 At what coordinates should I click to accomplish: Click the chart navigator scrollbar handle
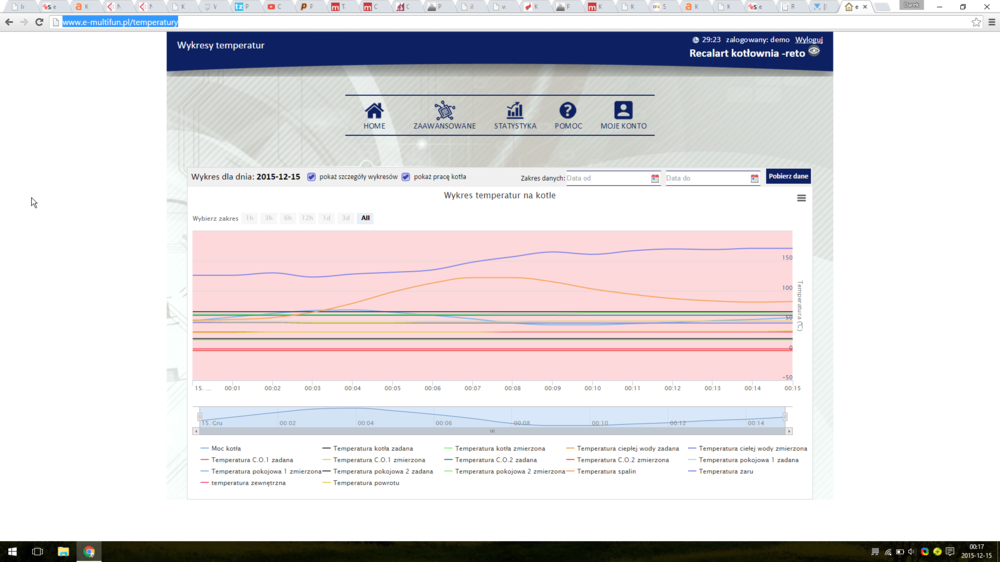coord(492,431)
